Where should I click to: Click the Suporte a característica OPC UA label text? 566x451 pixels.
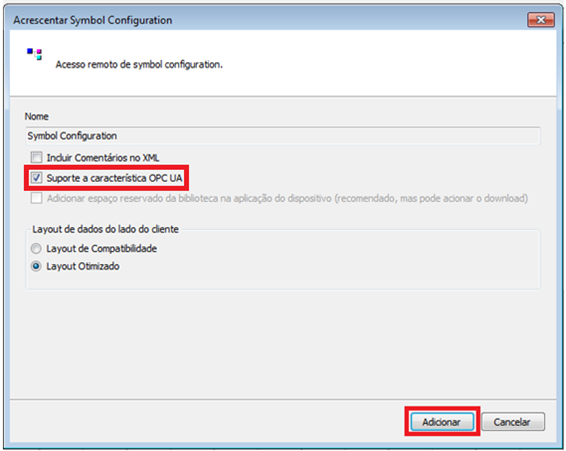(x=114, y=178)
